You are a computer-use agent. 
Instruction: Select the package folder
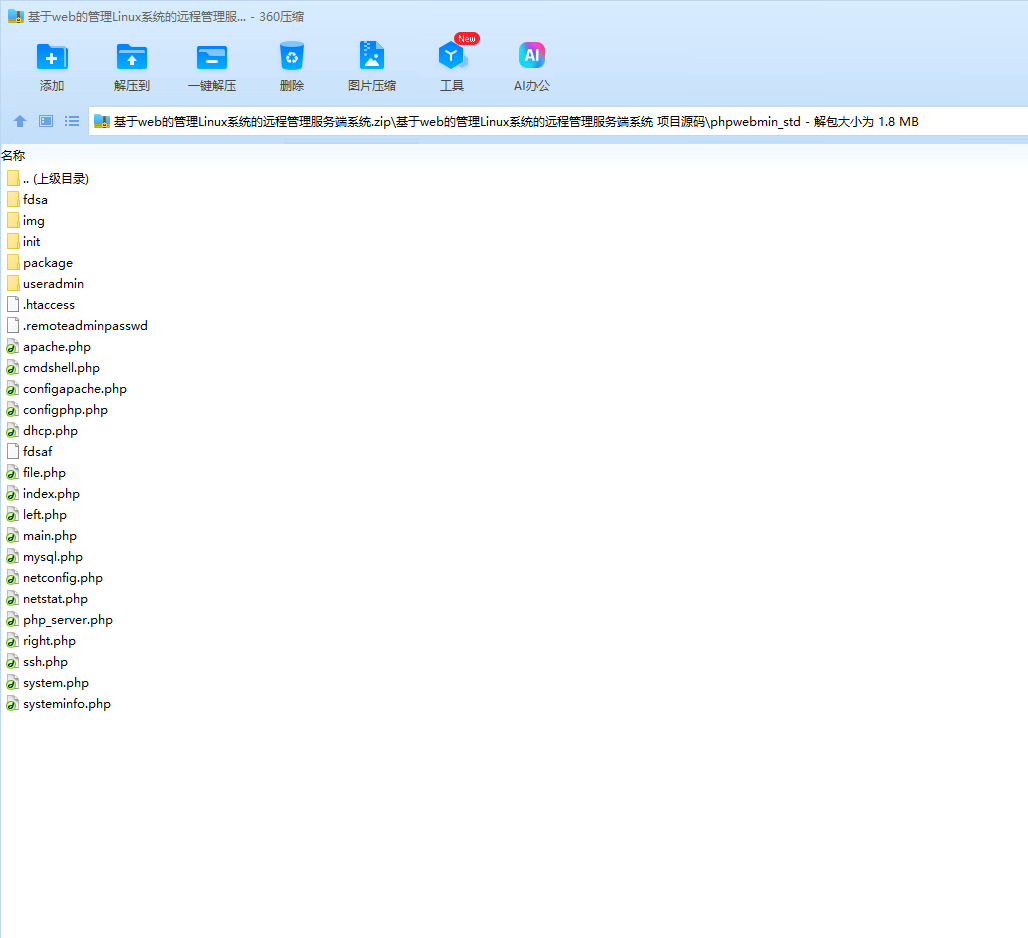pyautogui.click(x=40, y=262)
